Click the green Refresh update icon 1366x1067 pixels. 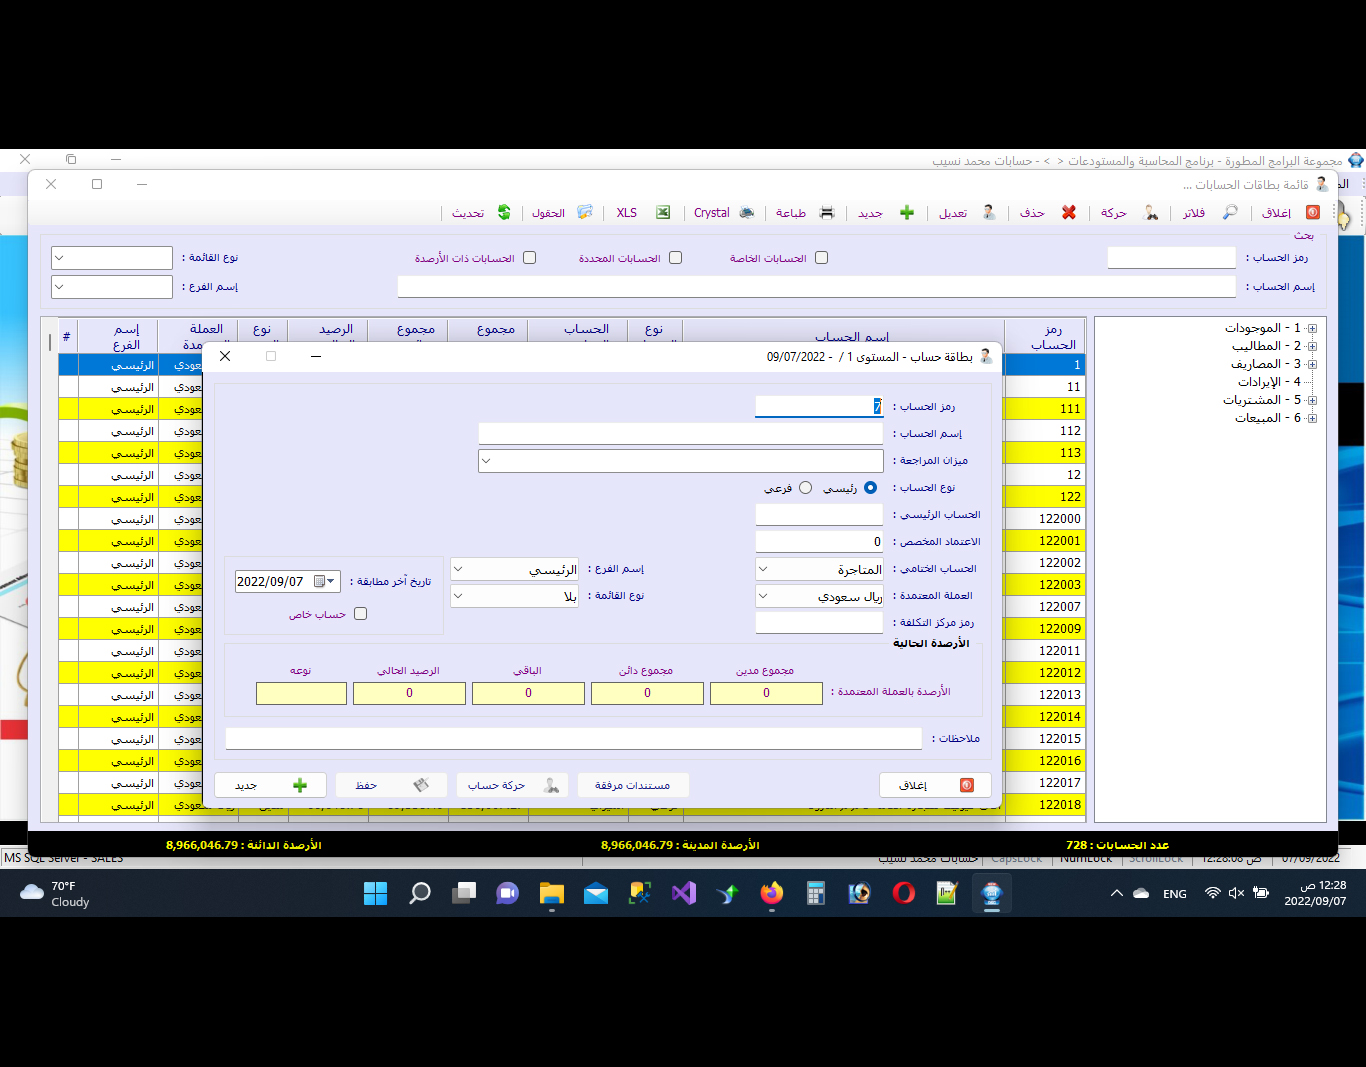(x=504, y=213)
